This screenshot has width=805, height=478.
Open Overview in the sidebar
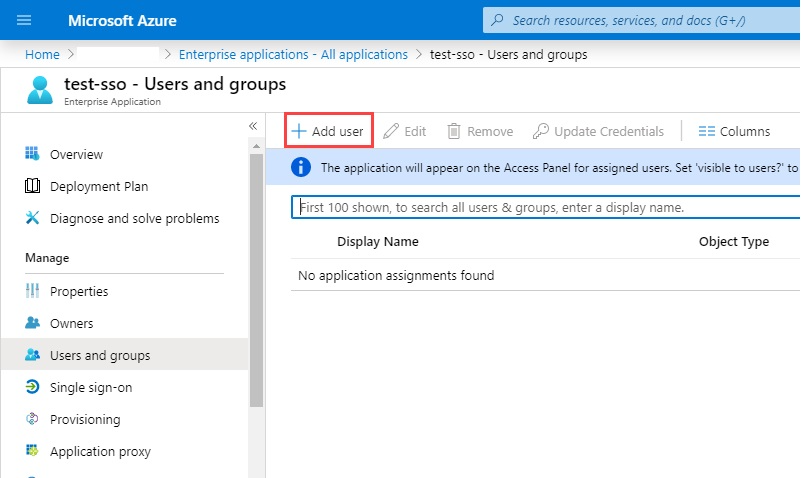124,154
